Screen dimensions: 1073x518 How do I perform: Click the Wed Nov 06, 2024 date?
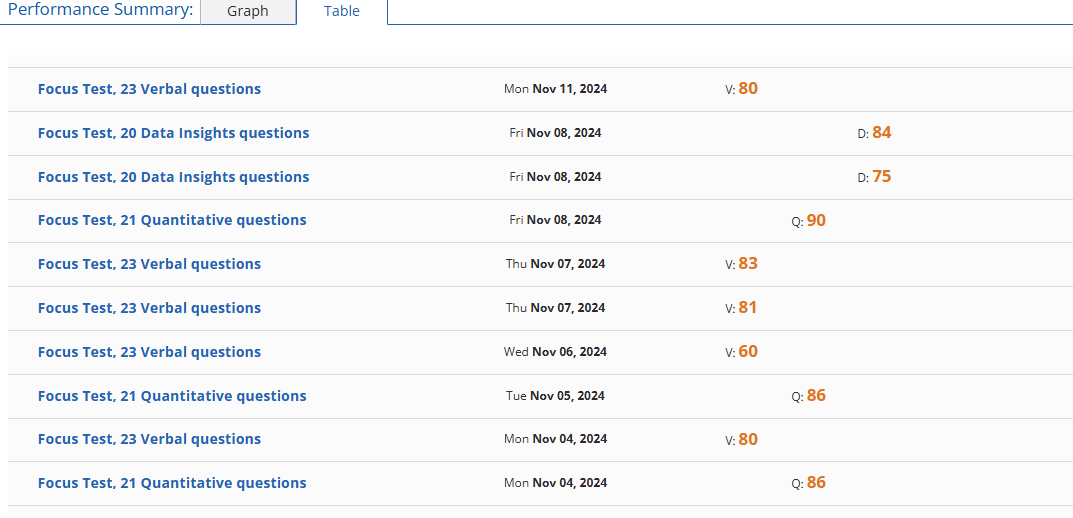tap(555, 352)
